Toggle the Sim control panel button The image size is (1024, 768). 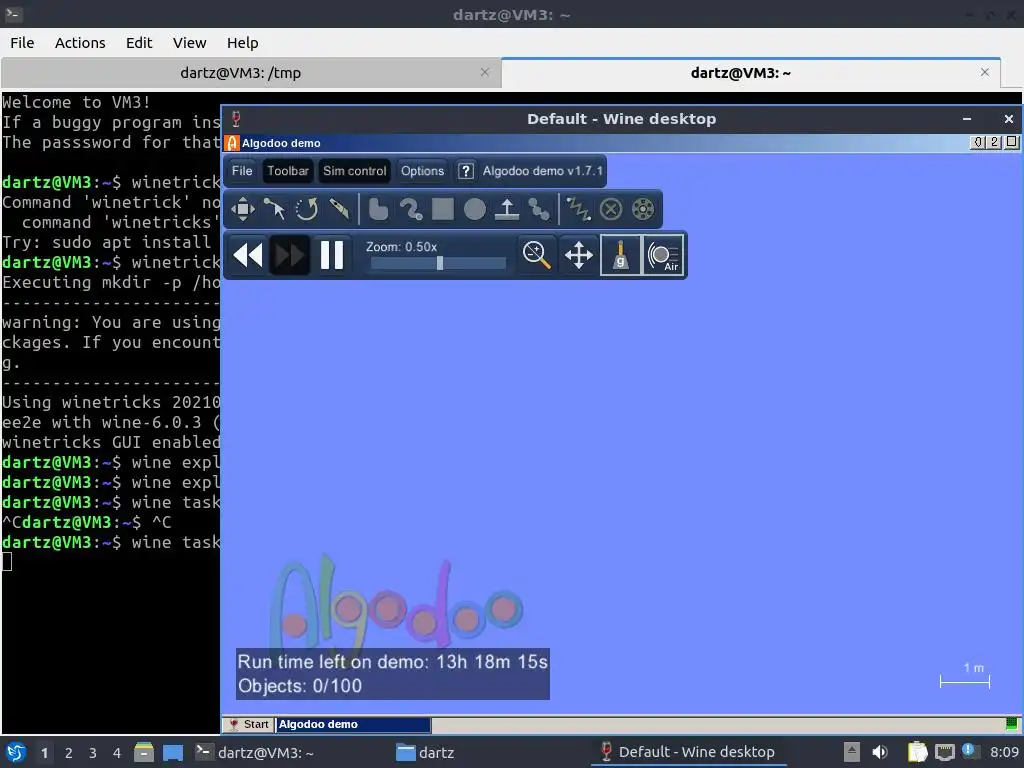point(355,171)
